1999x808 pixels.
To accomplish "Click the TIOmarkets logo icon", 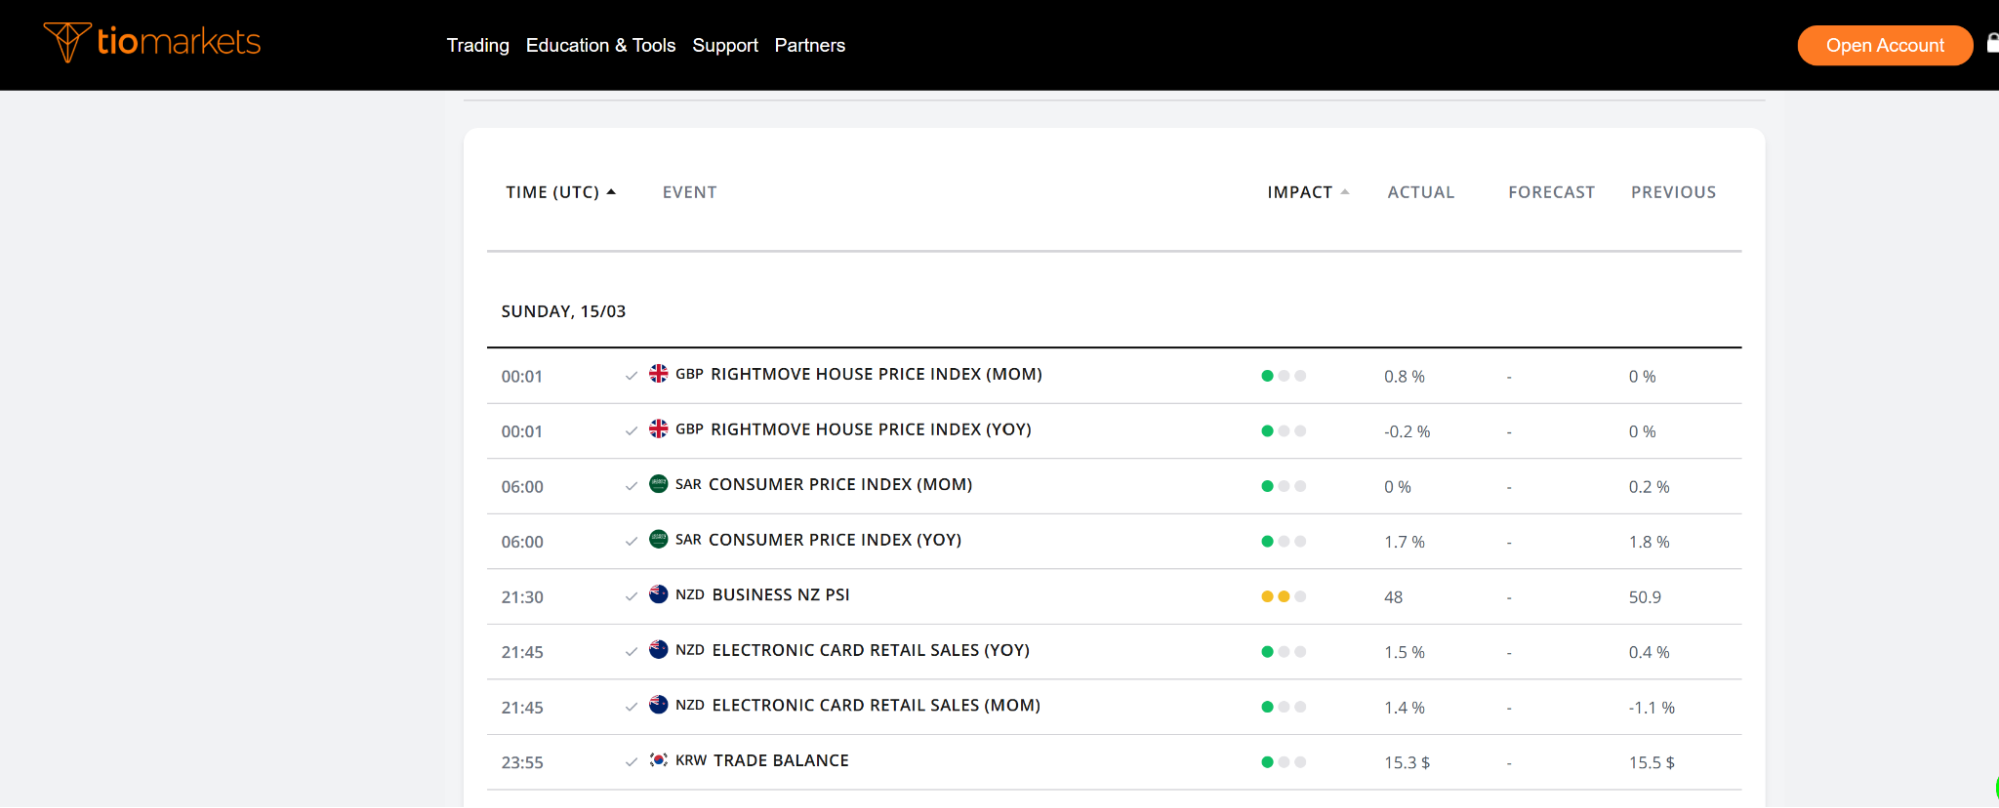I will point(67,42).
